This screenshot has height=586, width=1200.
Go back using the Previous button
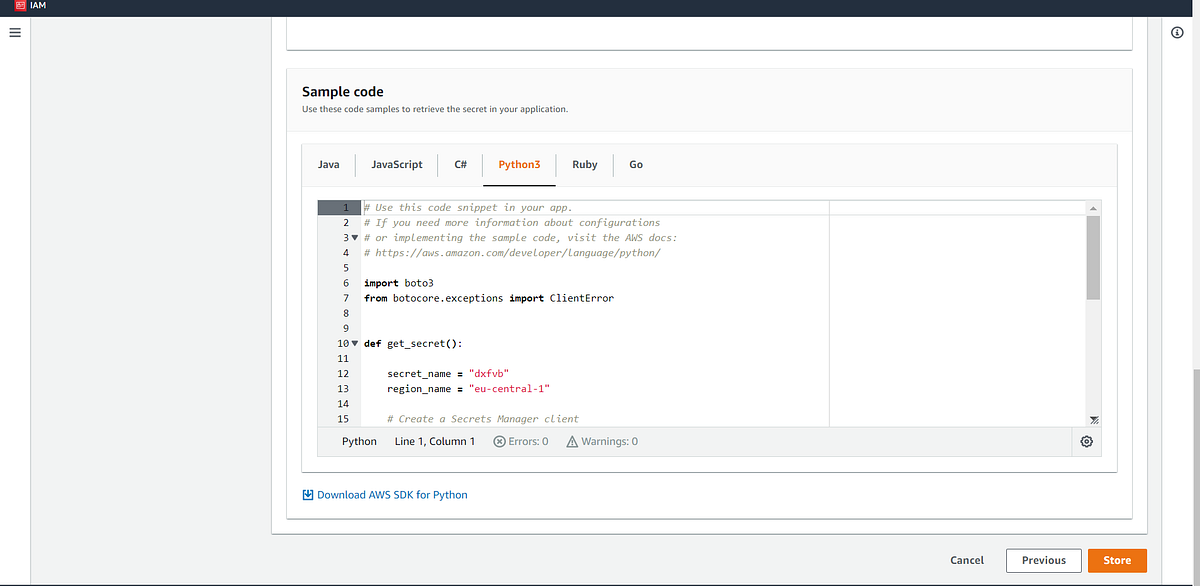pos(1043,560)
